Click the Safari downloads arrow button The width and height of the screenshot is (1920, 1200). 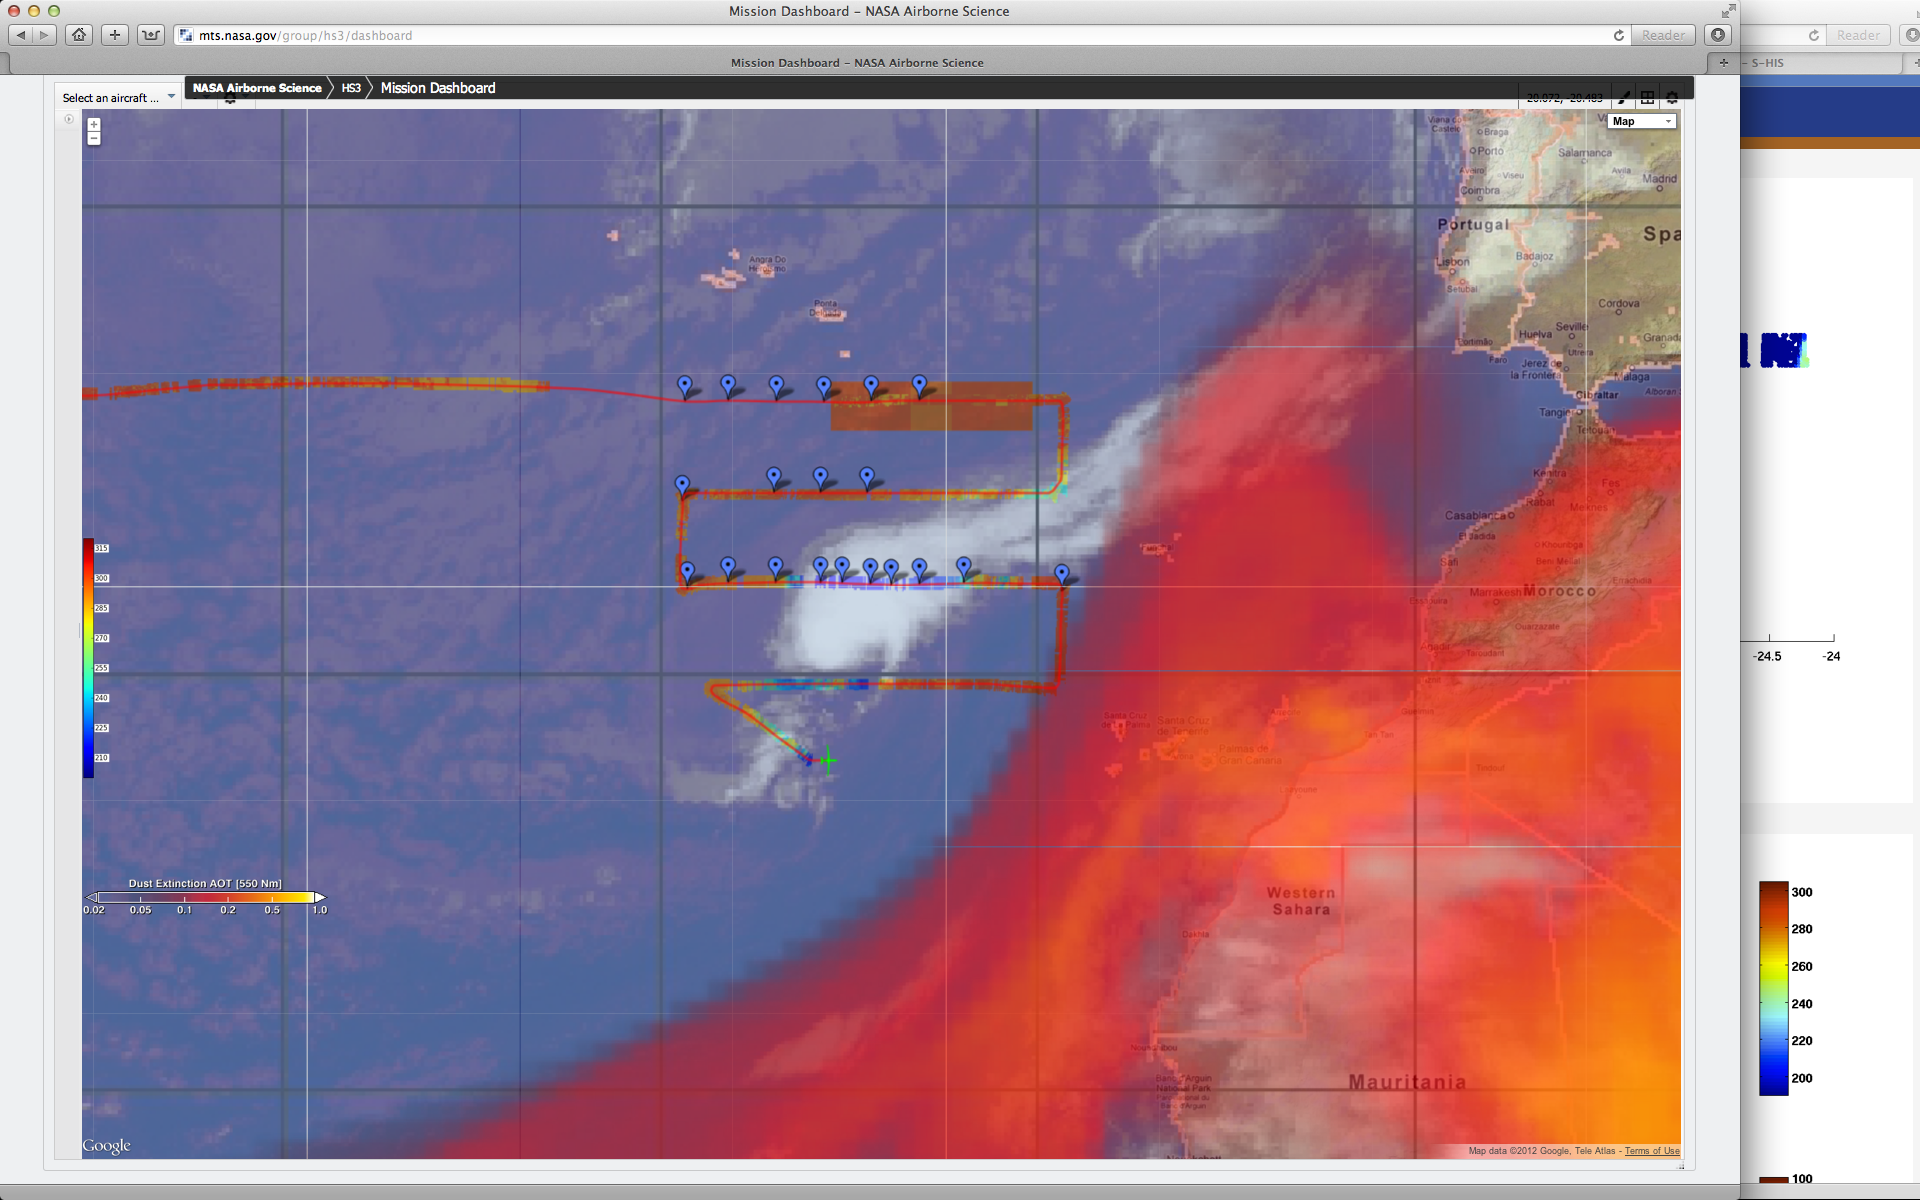(1718, 35)
